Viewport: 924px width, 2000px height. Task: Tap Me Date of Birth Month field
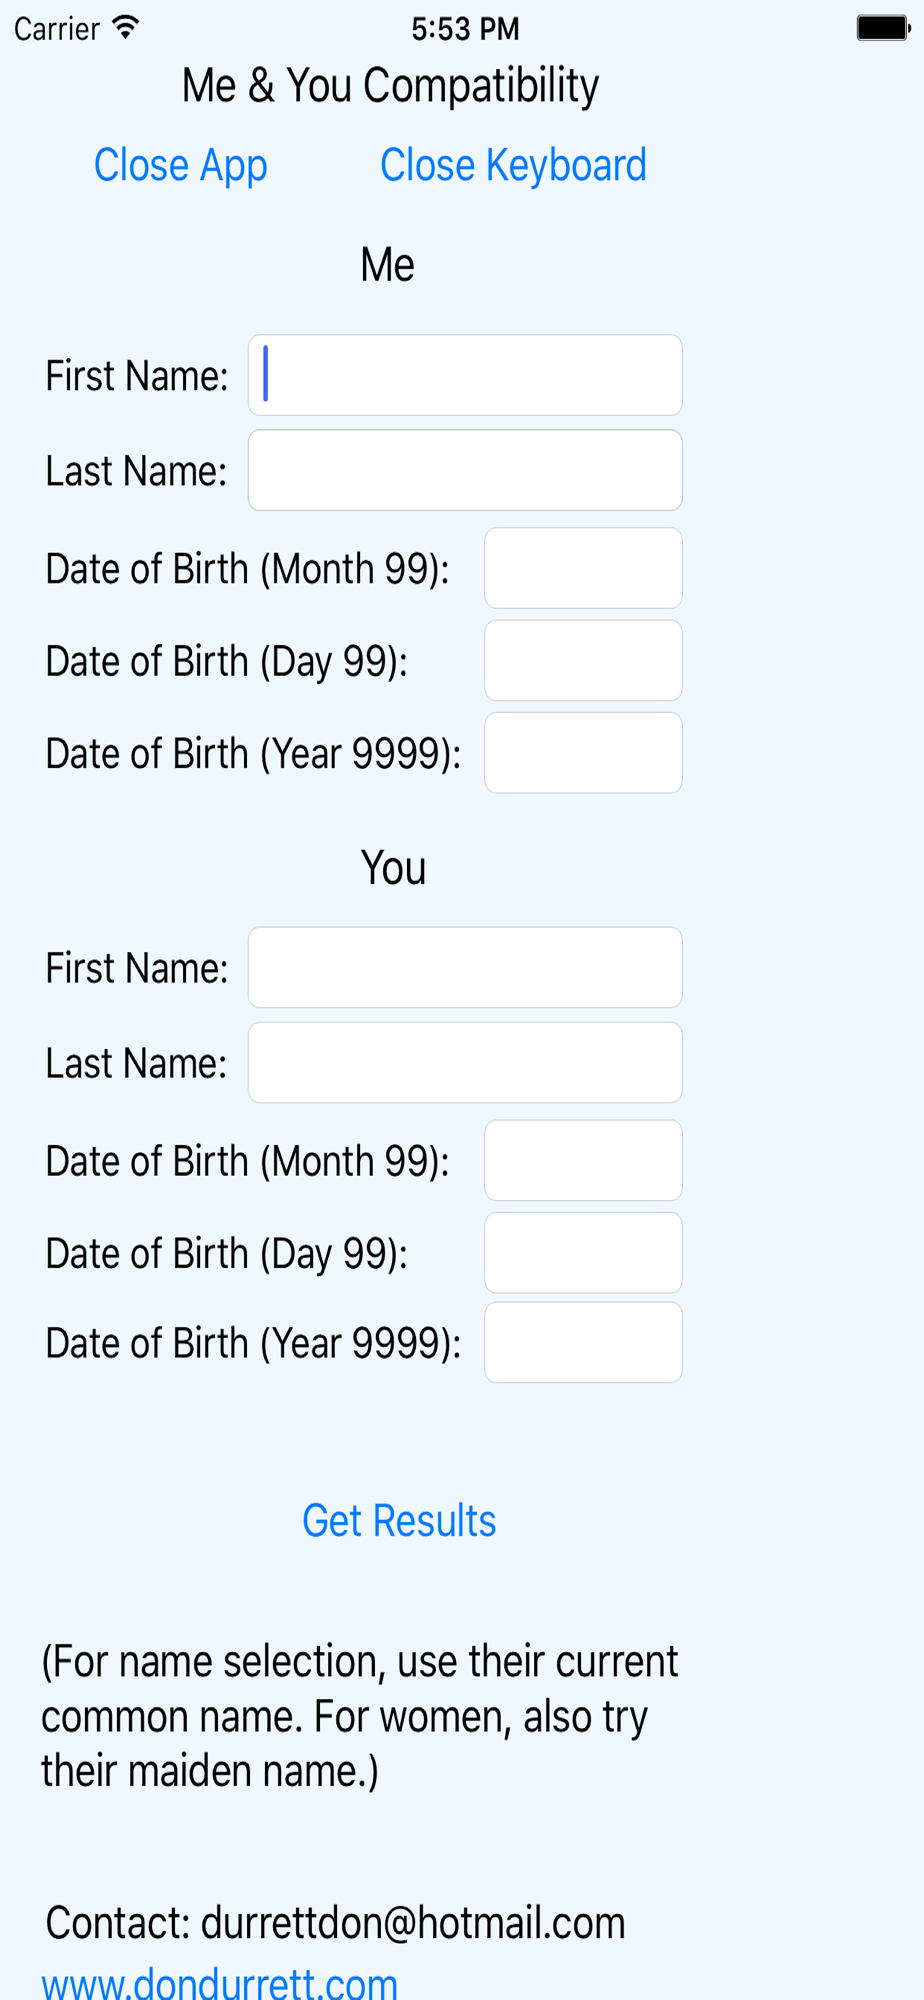click(583, 568)
